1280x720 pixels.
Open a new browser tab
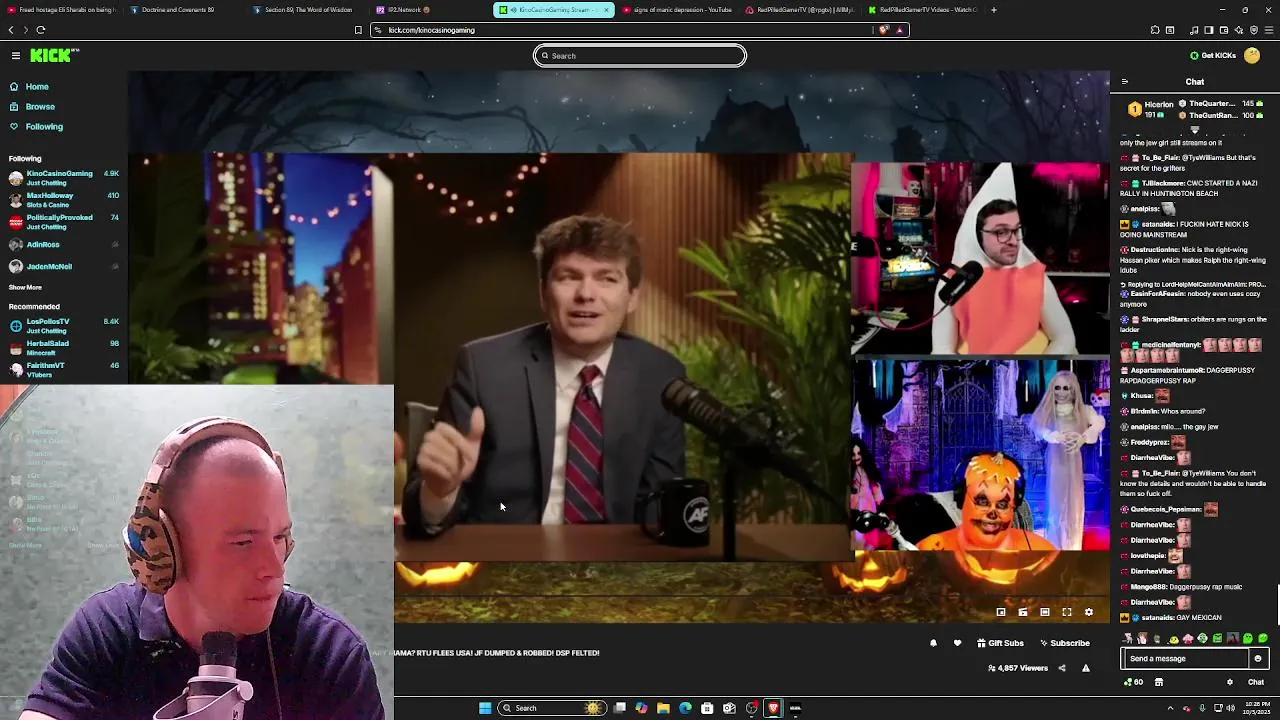point(993,10)
